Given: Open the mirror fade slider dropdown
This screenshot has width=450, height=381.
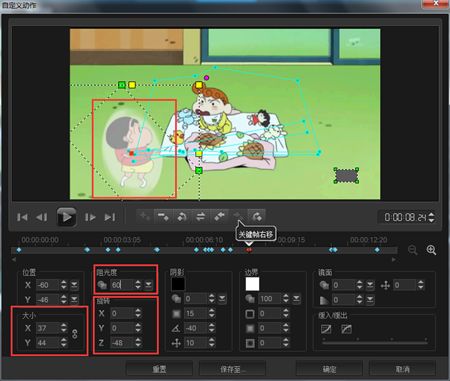Looking at the screenshot, I should 370,300.
